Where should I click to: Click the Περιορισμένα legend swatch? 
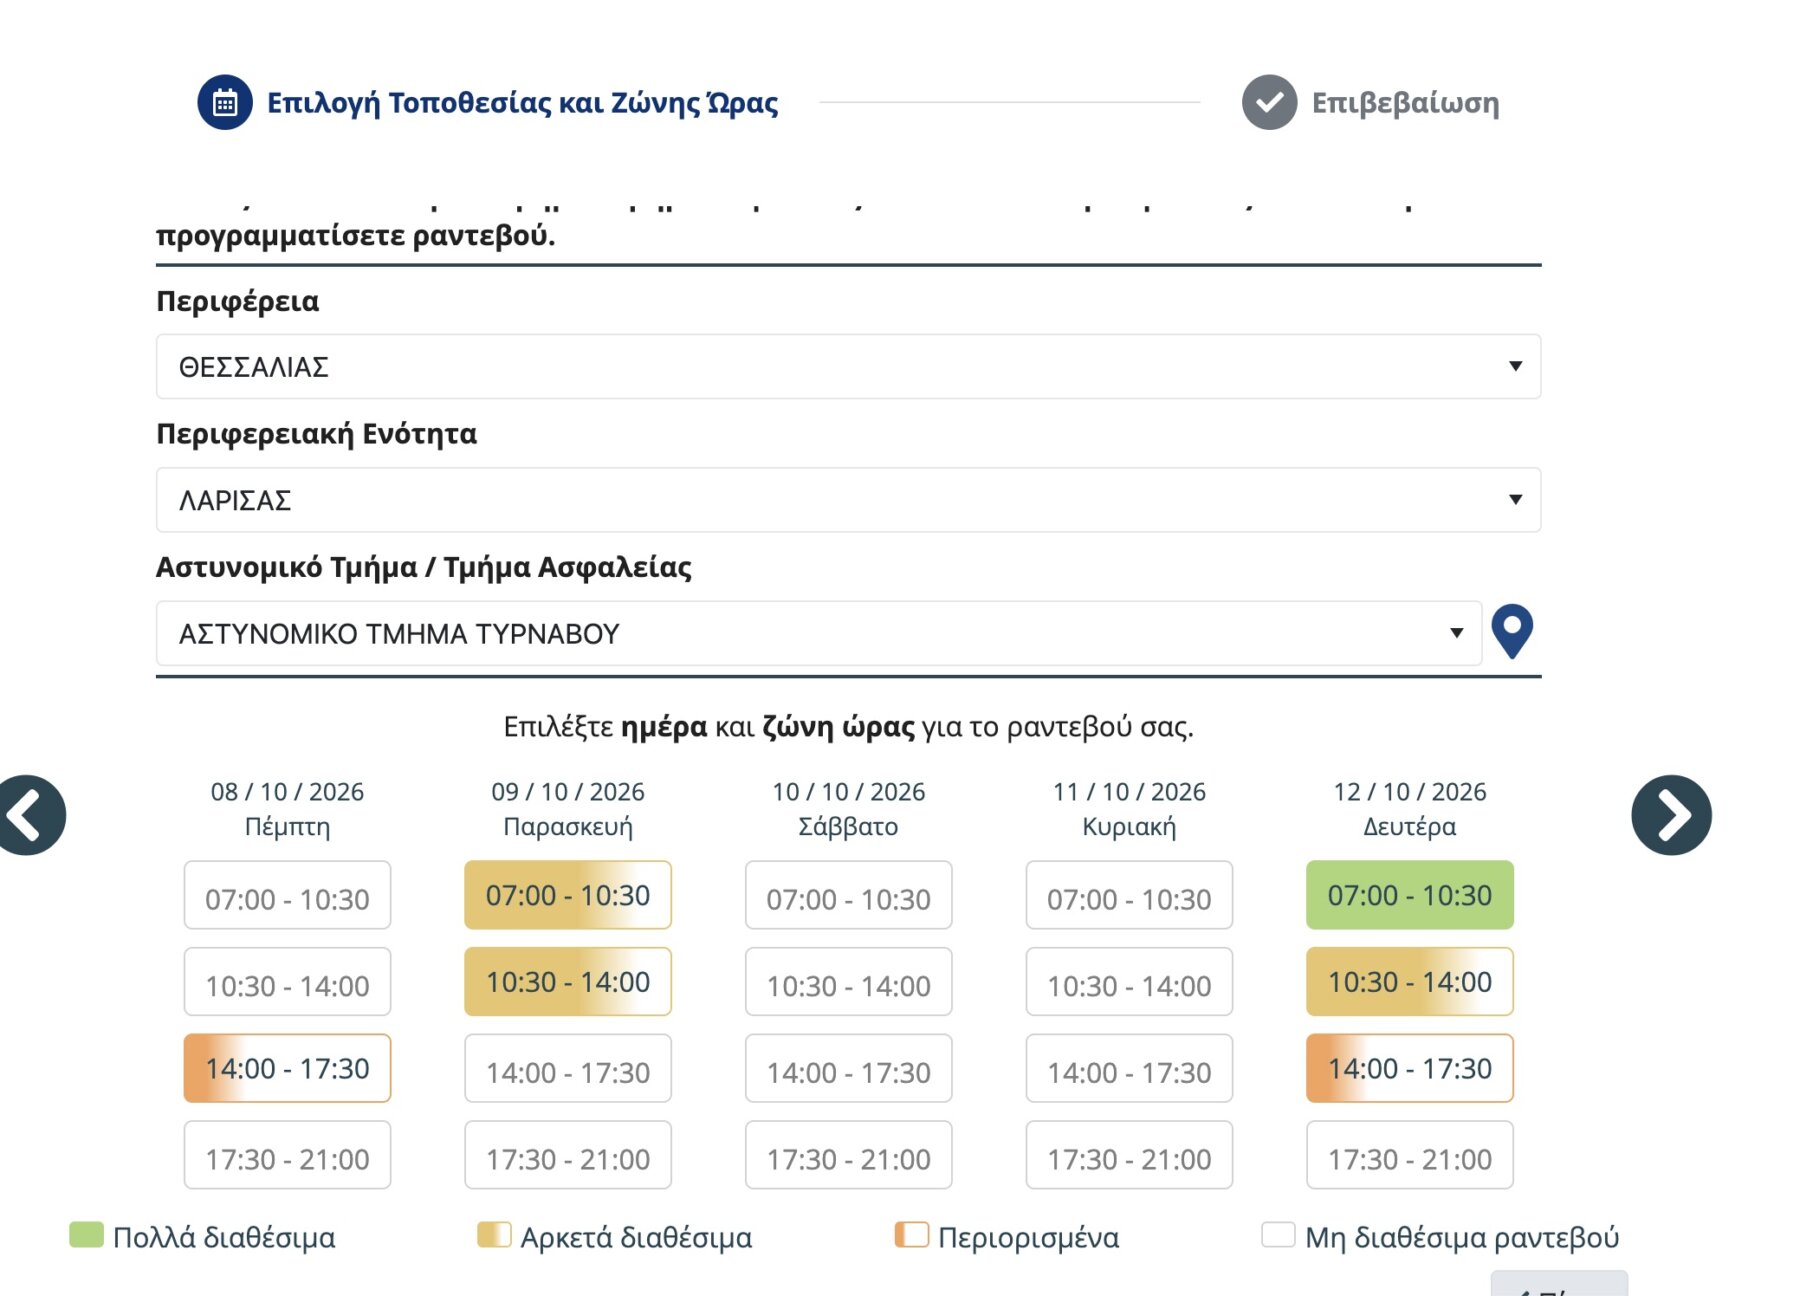click(x=911, y=1235)
